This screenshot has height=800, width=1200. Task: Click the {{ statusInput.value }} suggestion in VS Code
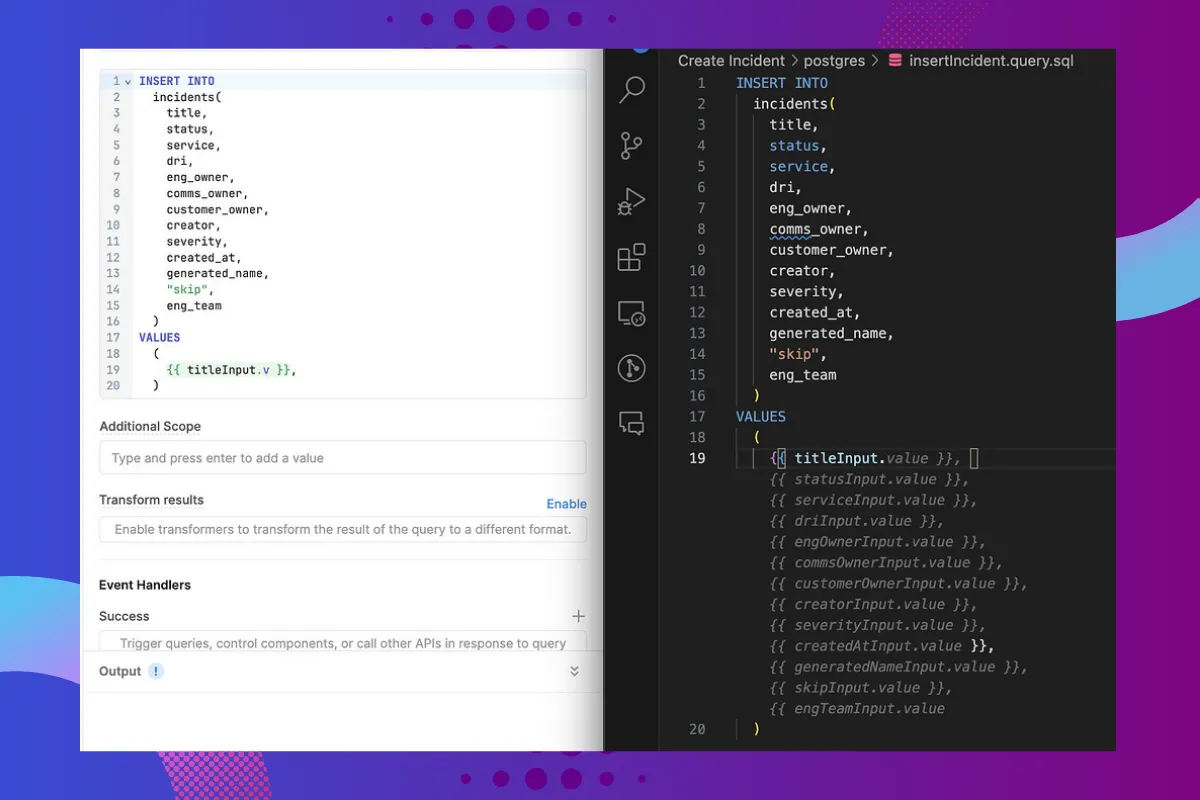point(870,479)
